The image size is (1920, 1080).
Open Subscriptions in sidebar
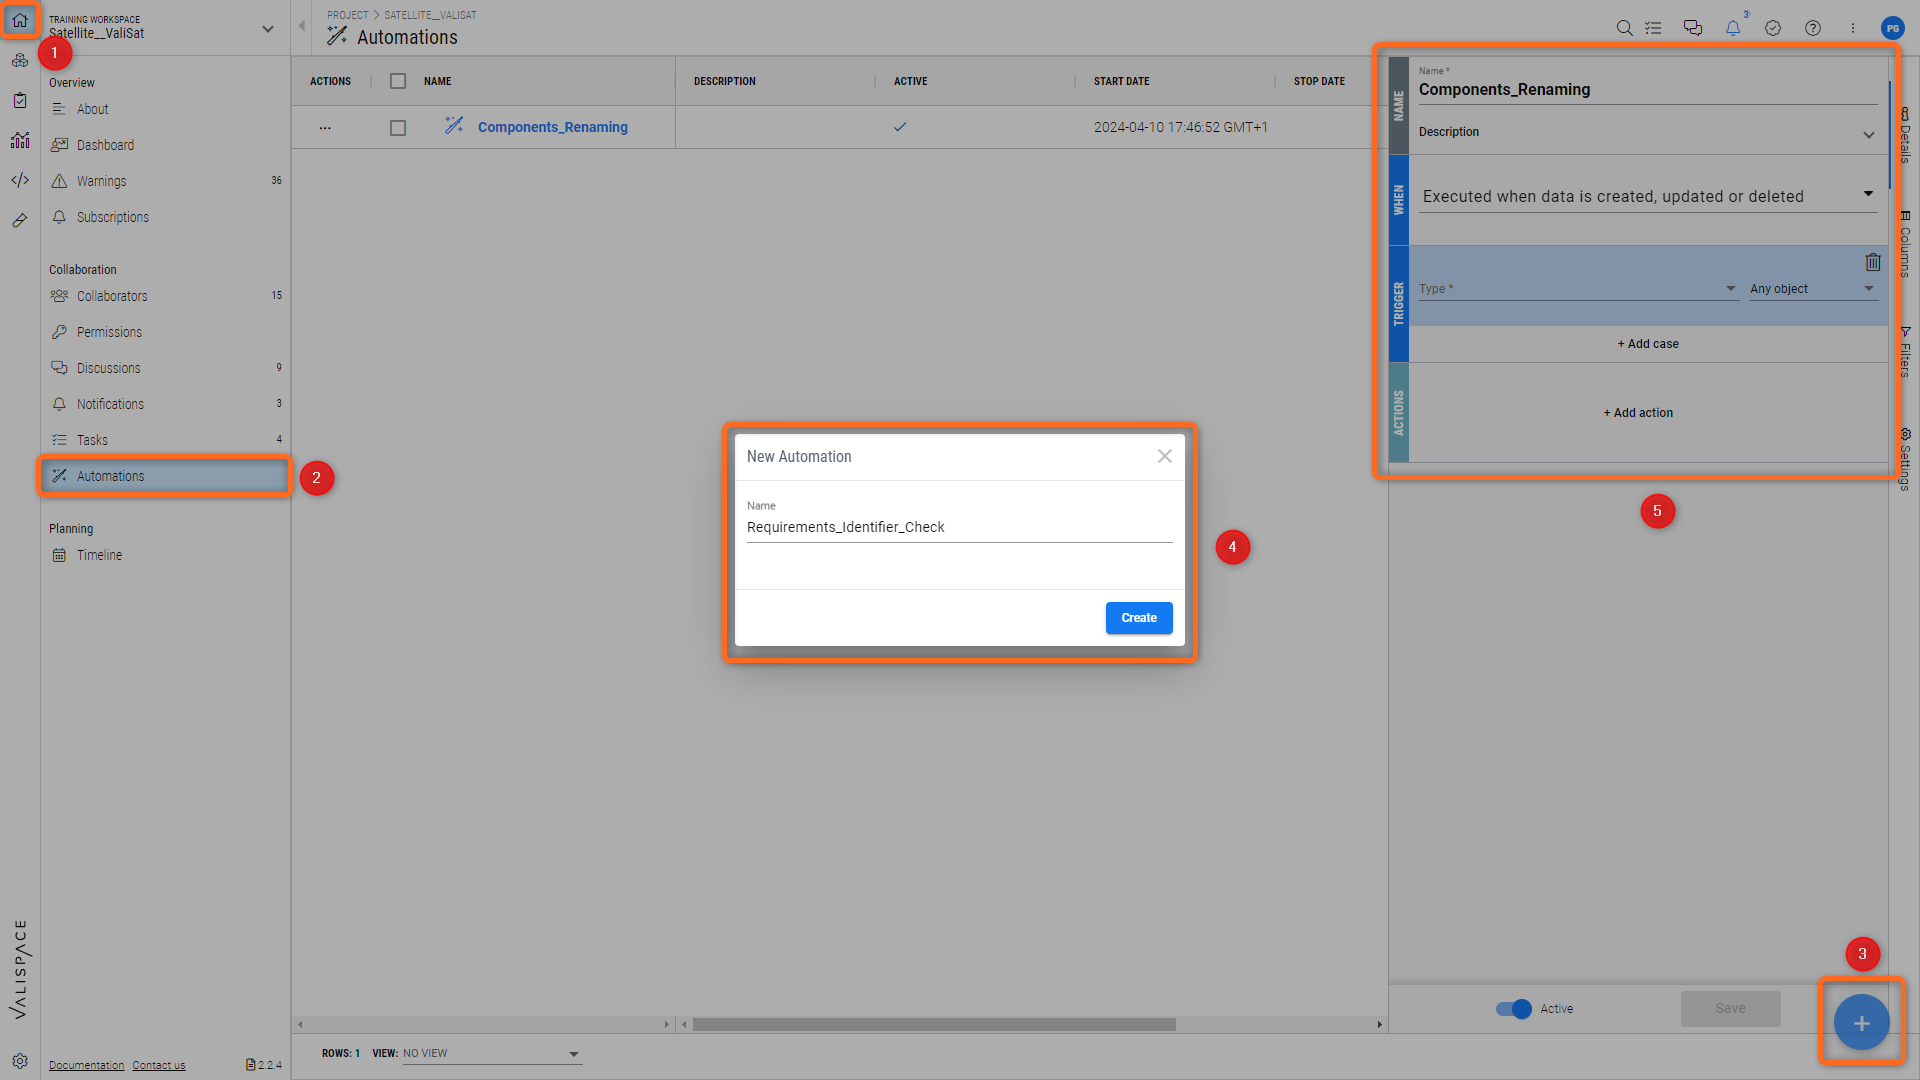click(x=166, y=217)
